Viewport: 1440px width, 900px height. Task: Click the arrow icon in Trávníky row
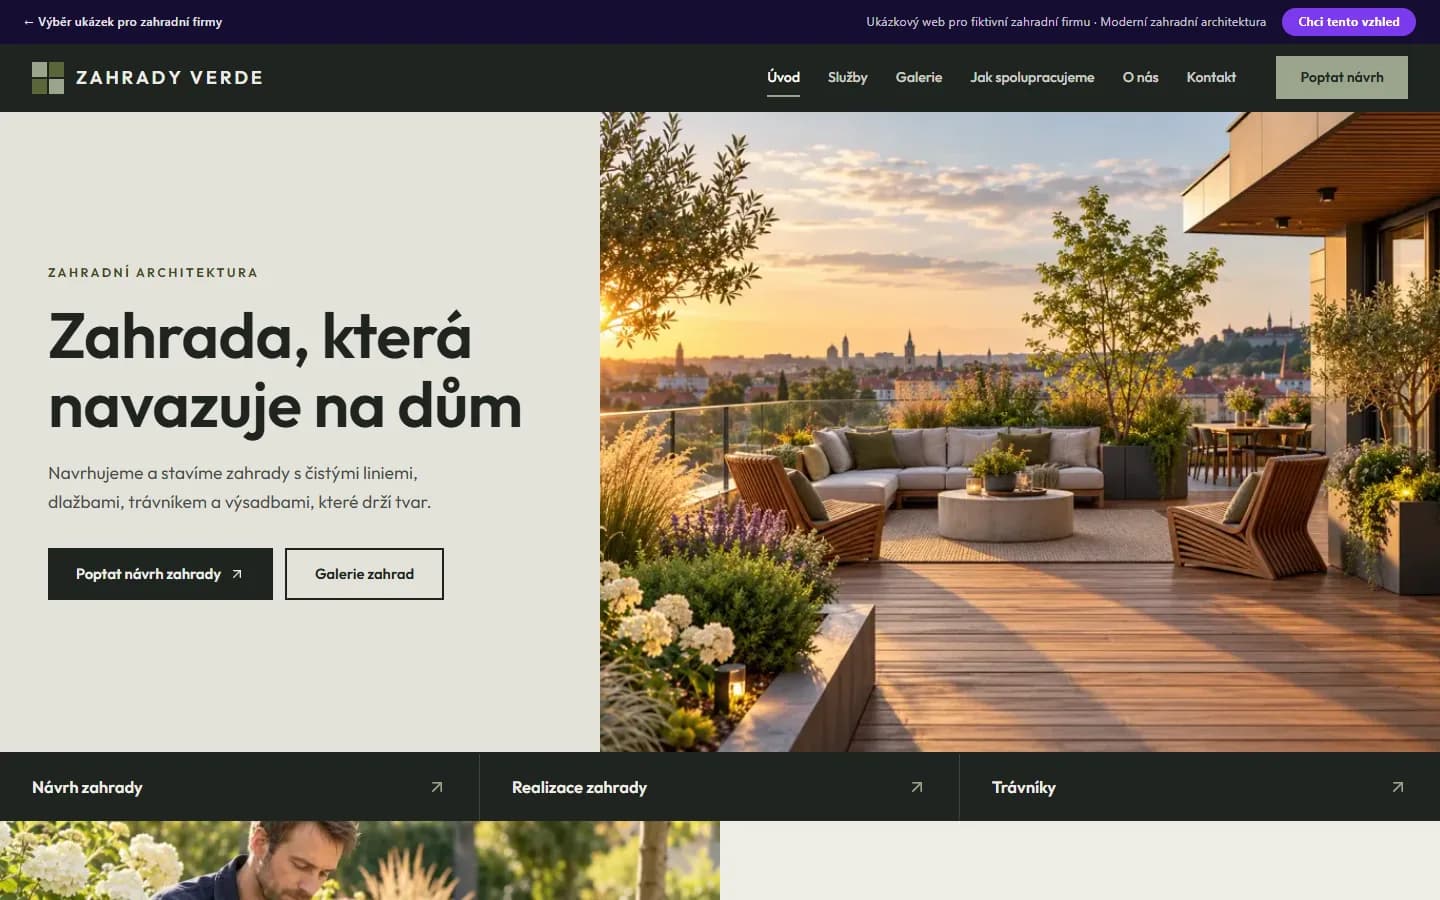click(x=1398, y=787)
